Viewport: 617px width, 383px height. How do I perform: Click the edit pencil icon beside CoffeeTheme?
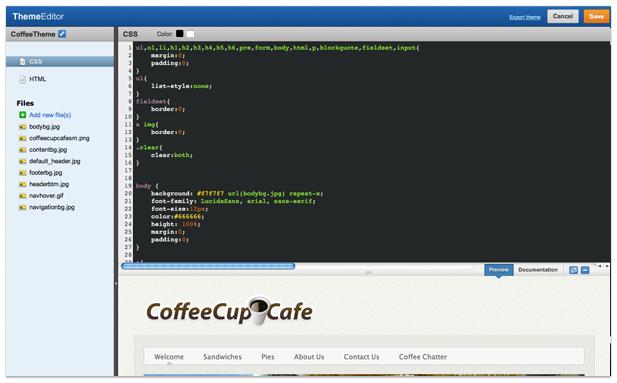[62, 34]
